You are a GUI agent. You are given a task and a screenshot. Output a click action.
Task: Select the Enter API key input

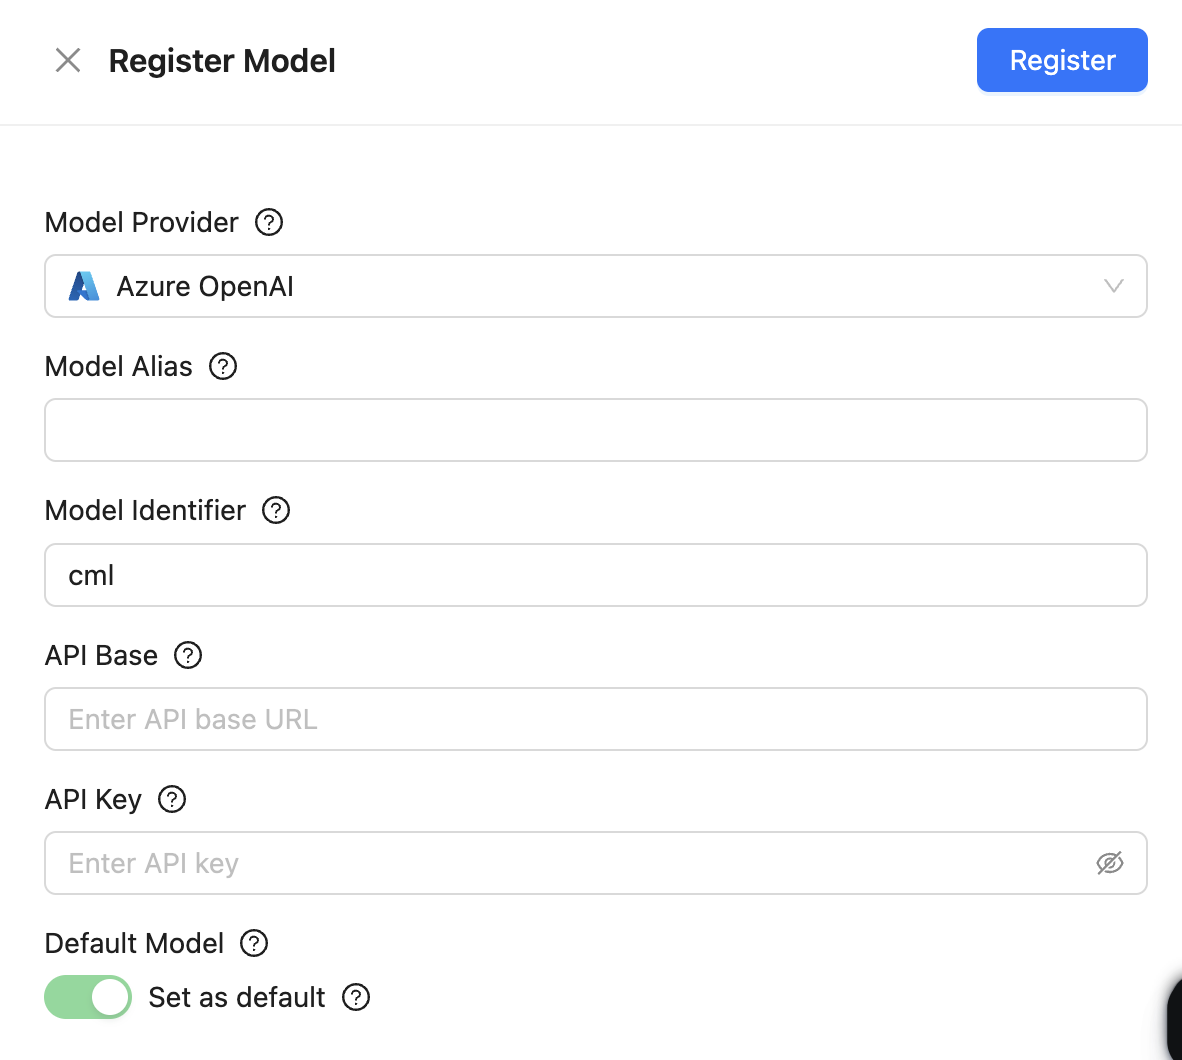tap(570, 863)
